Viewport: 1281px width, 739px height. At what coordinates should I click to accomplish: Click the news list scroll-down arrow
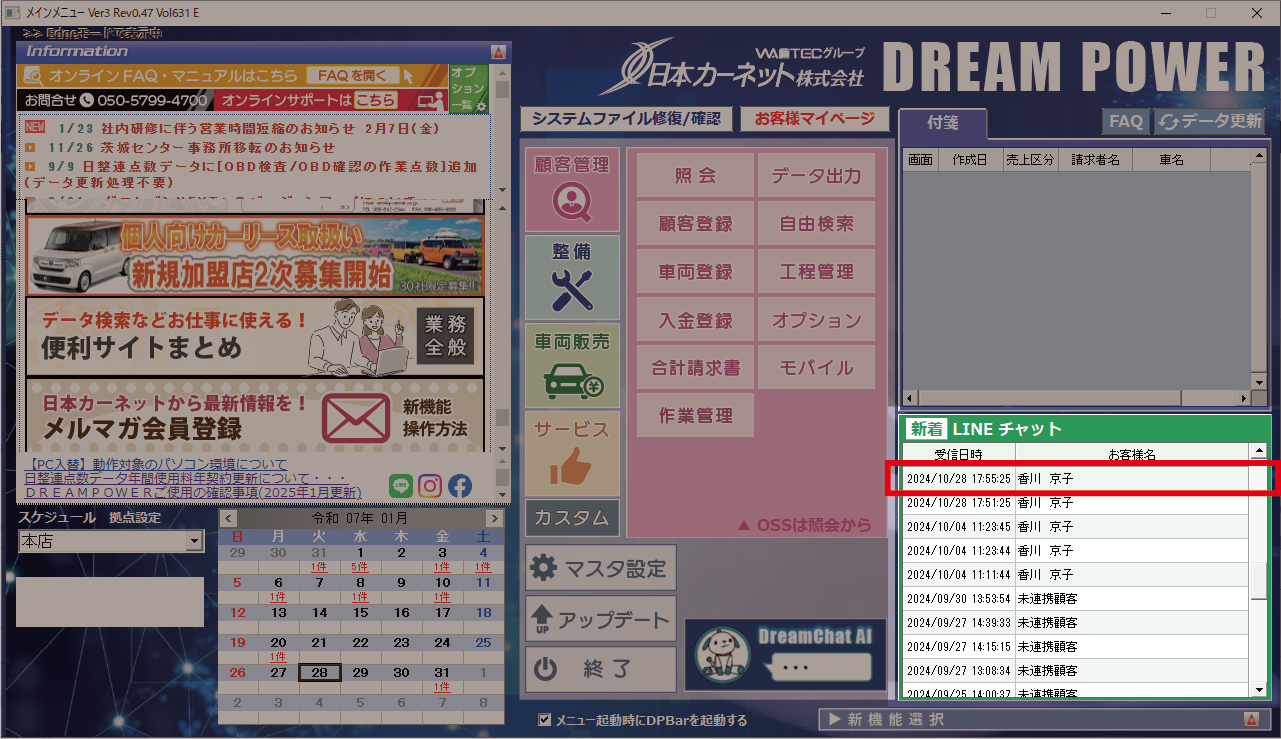click(x=502, y=191)
